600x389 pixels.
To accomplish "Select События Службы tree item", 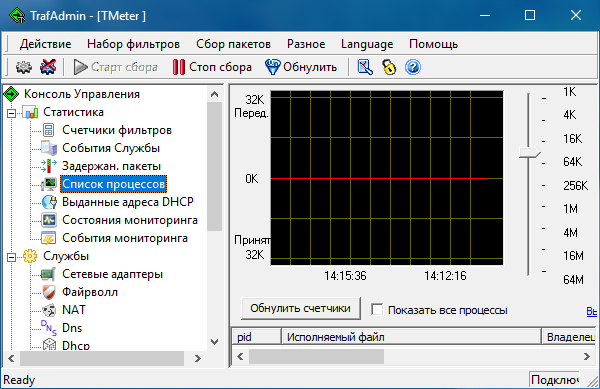I will [x=111, y=148].
